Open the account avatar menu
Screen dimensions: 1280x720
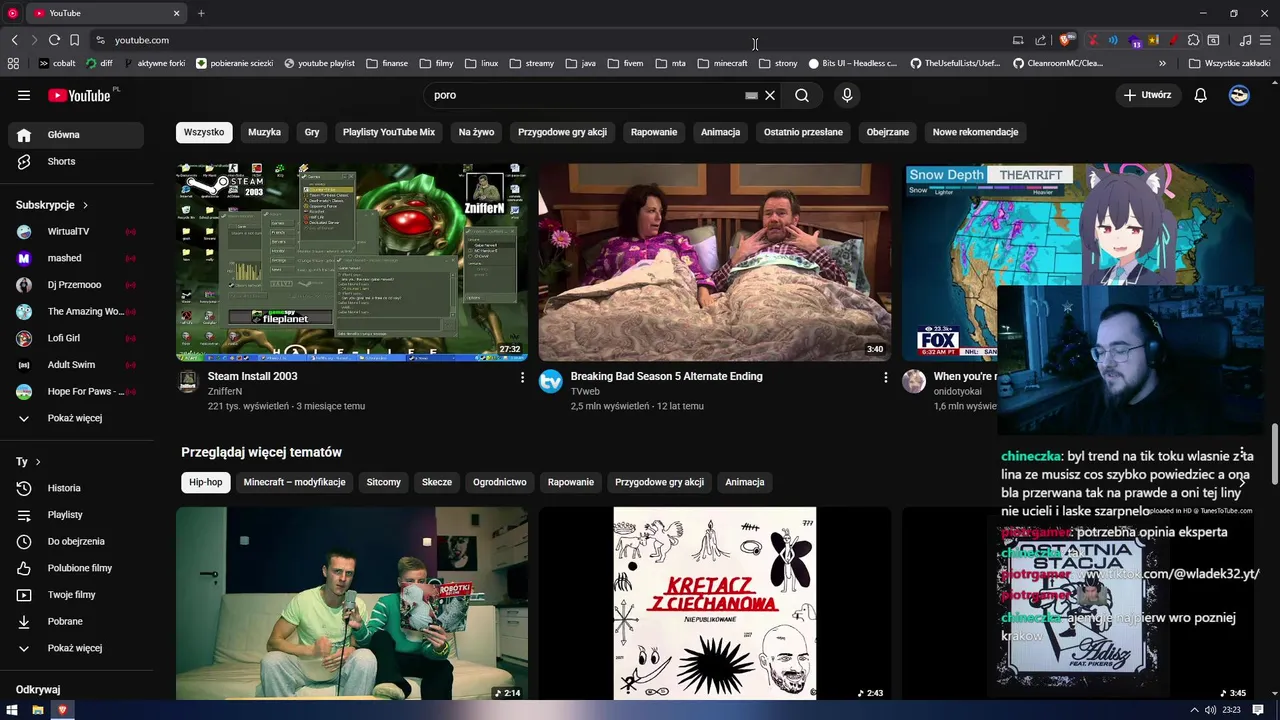click(1239, 95)
